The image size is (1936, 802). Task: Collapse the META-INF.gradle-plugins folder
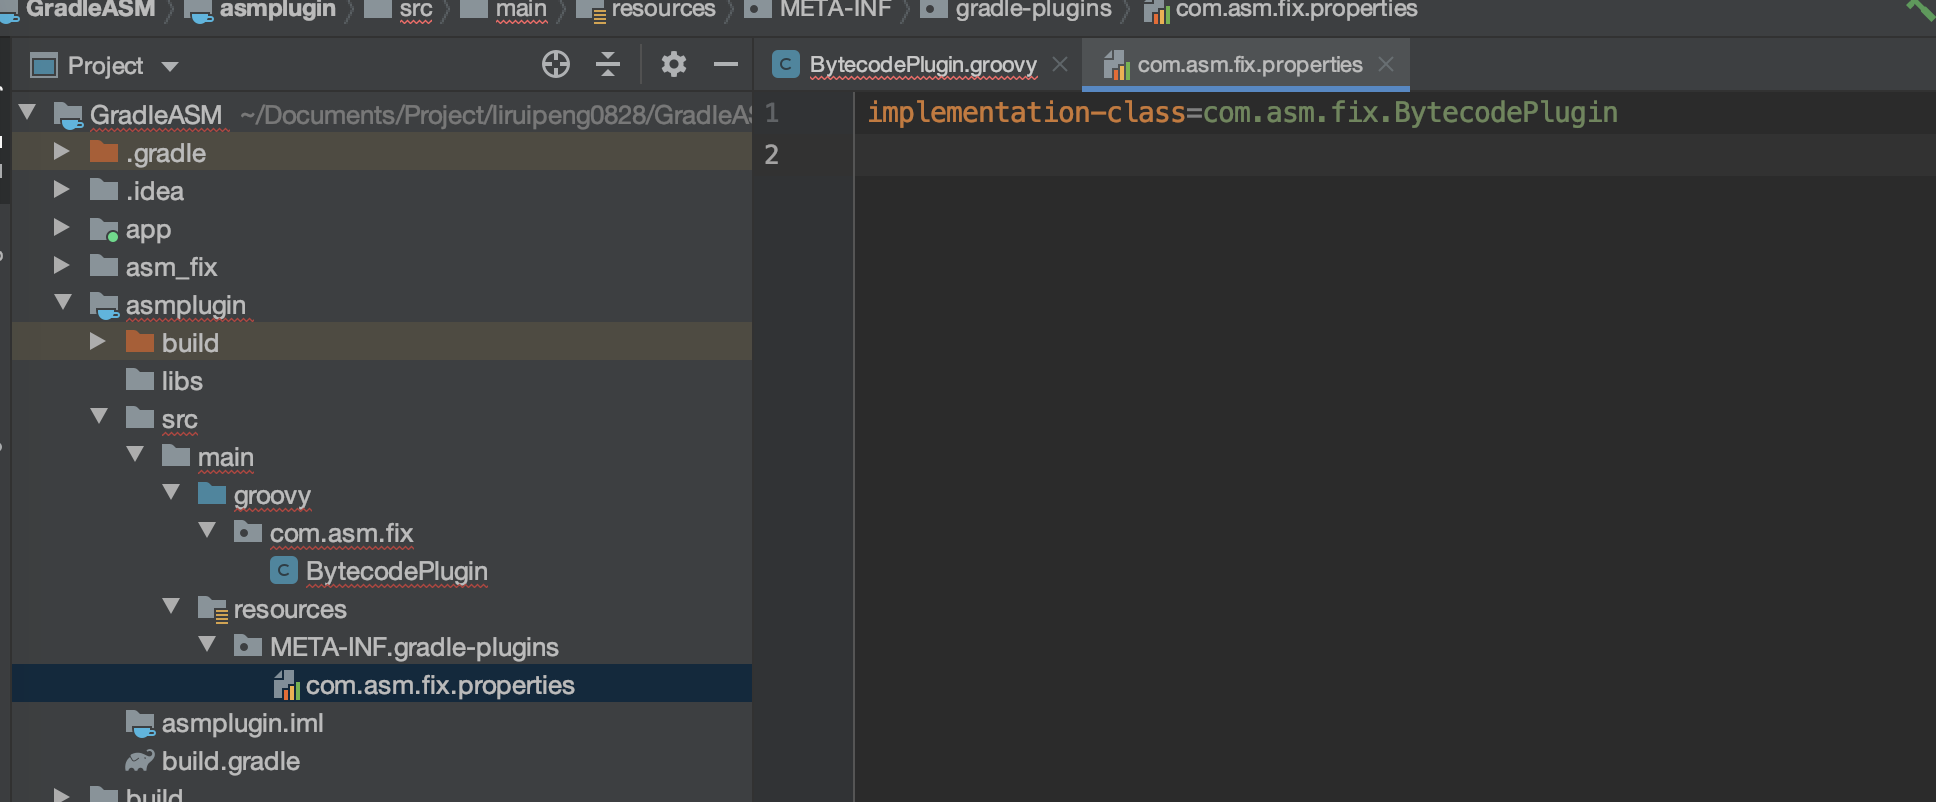tap(207, 644)
